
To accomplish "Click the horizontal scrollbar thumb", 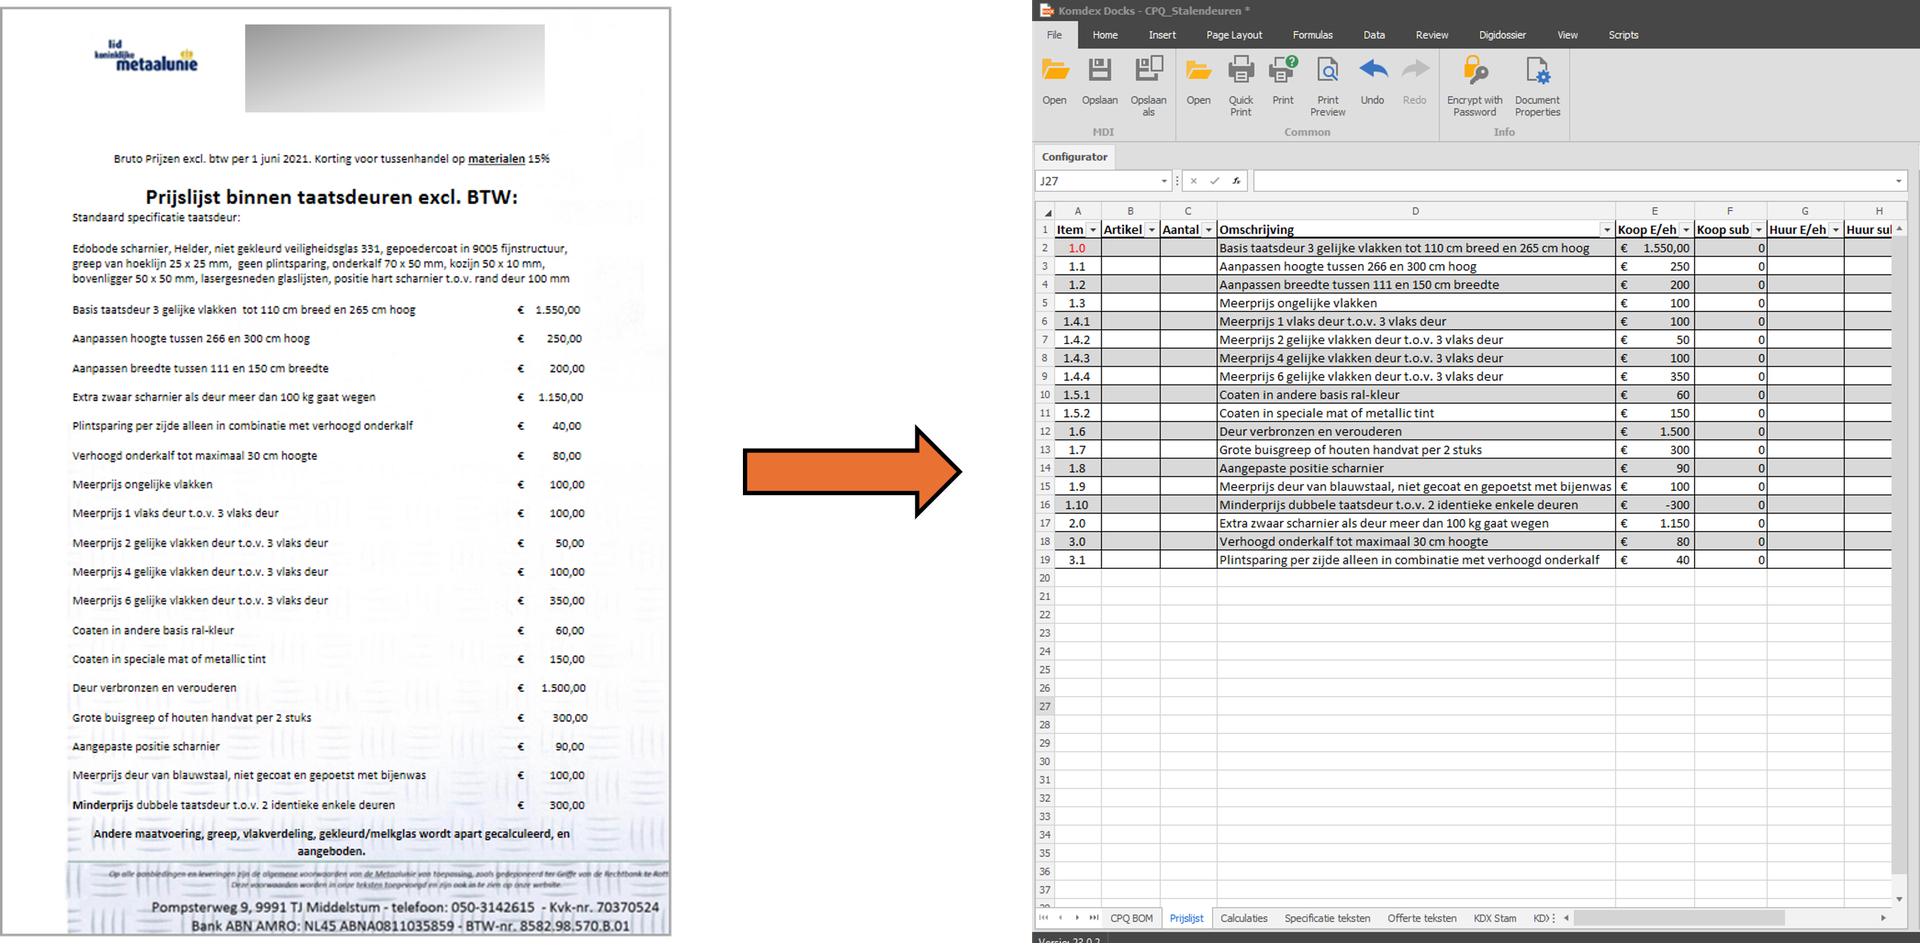I will (1680, 918).
